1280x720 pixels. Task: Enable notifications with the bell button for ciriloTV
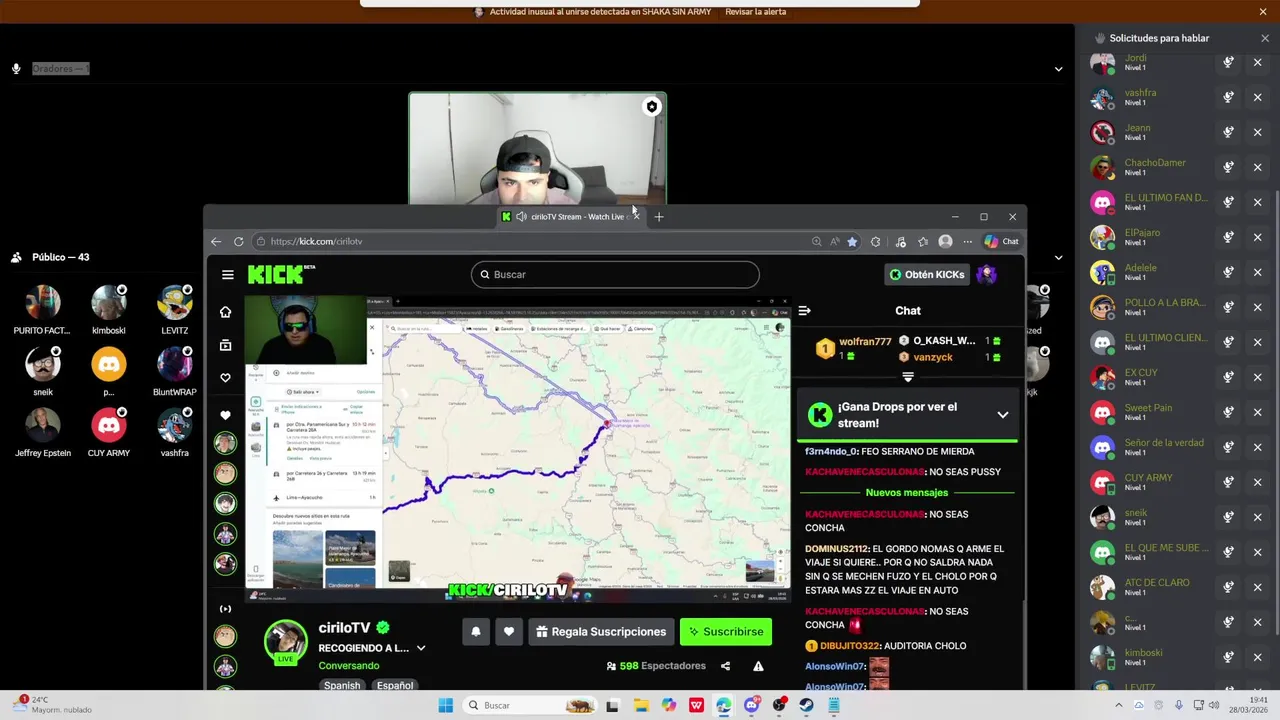476,632
